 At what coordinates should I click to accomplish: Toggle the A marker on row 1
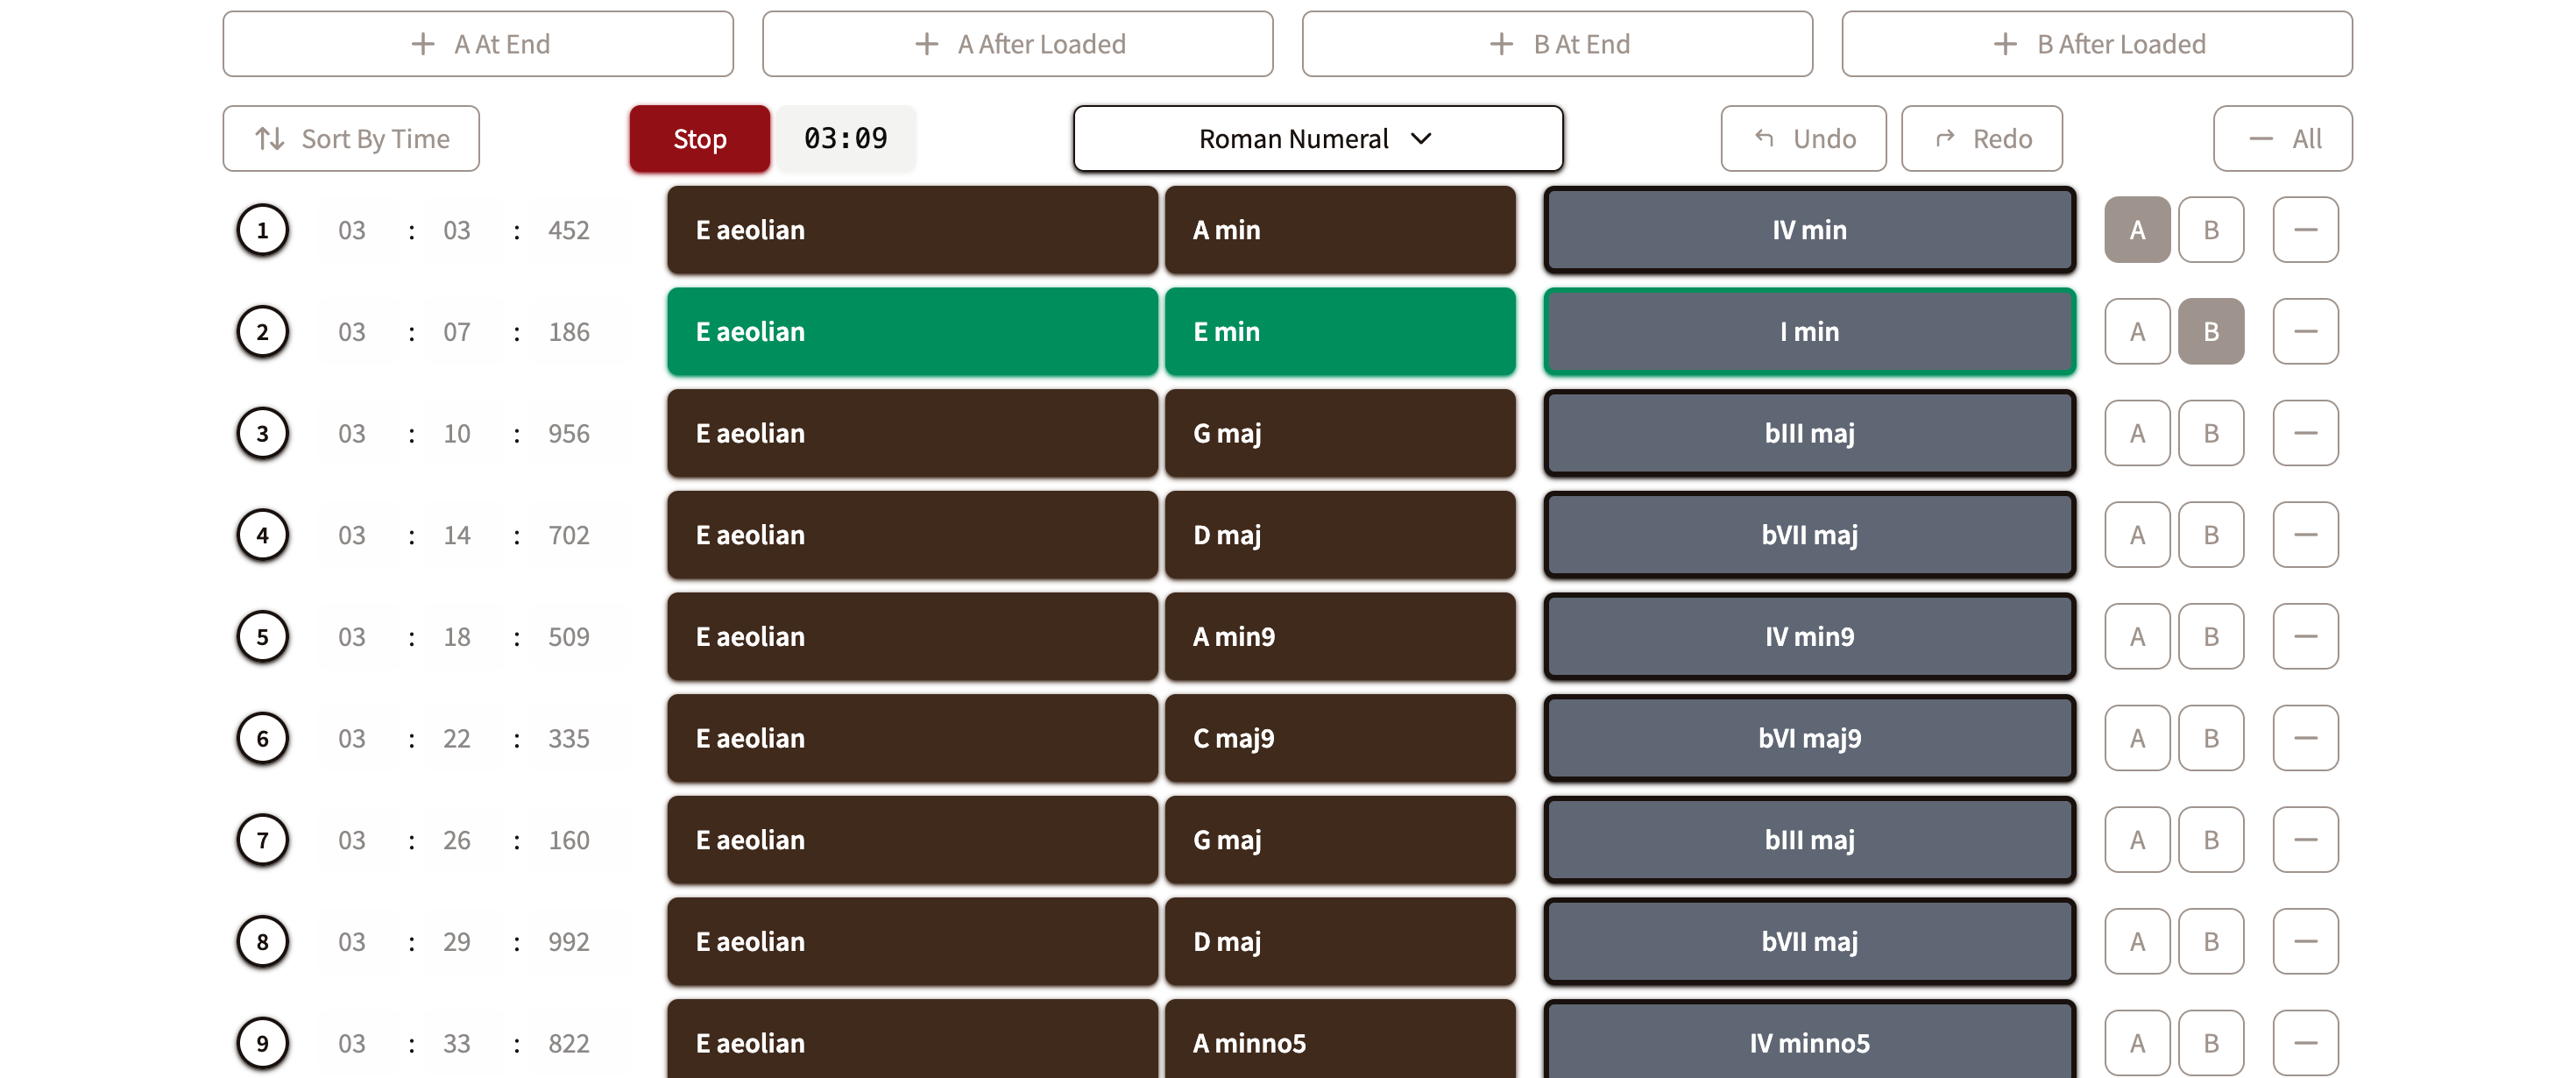point(2137,229)
